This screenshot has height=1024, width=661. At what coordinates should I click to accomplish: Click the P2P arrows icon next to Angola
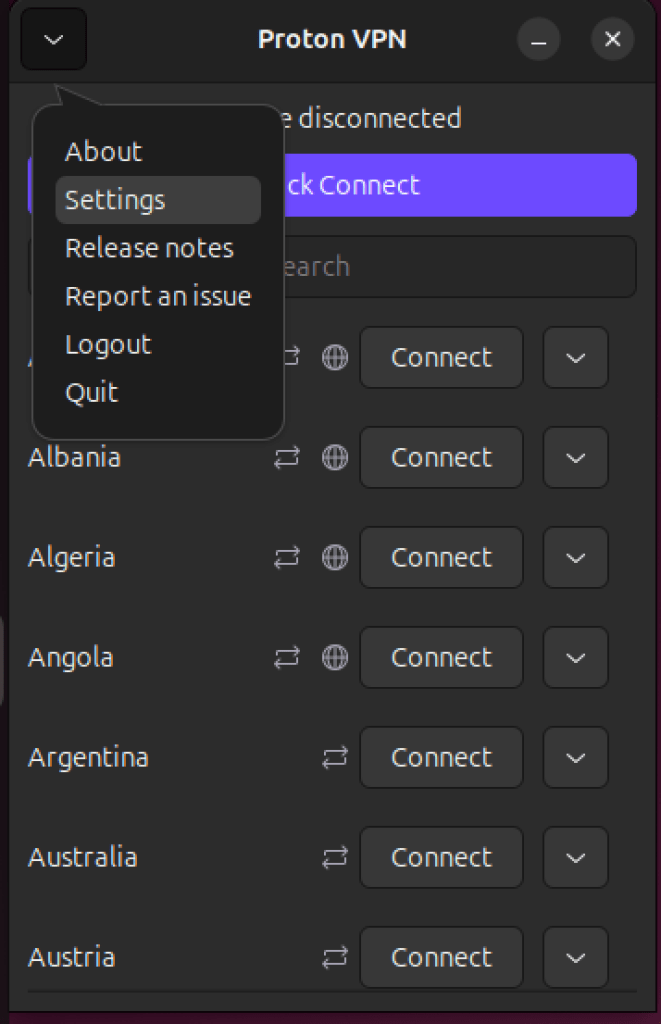pos(287,657)
